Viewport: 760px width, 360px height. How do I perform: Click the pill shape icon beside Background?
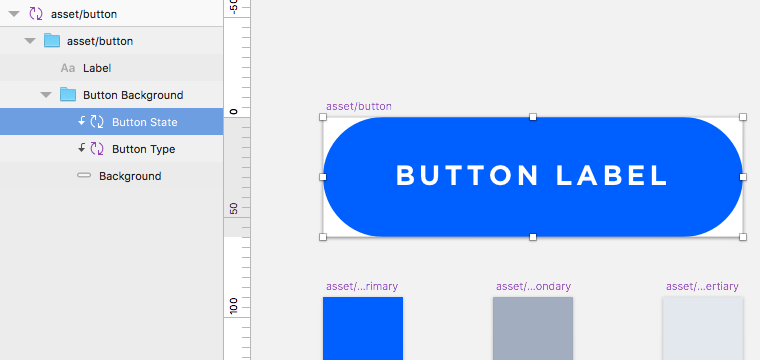point(84,176)
